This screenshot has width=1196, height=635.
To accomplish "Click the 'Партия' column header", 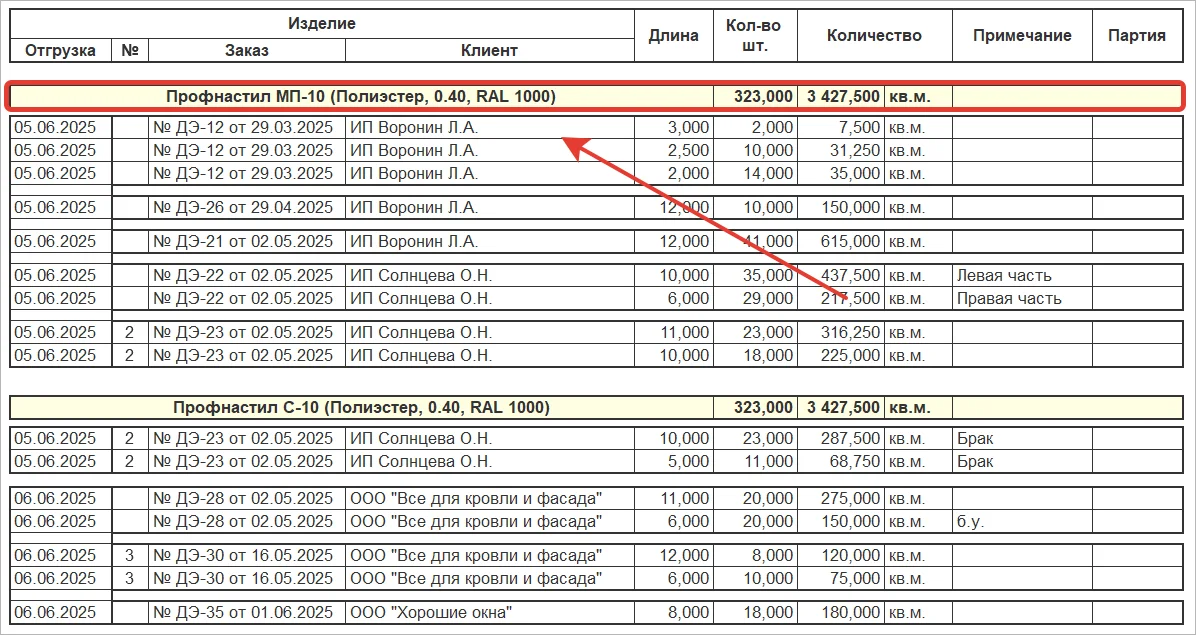I will point(1137,36).
